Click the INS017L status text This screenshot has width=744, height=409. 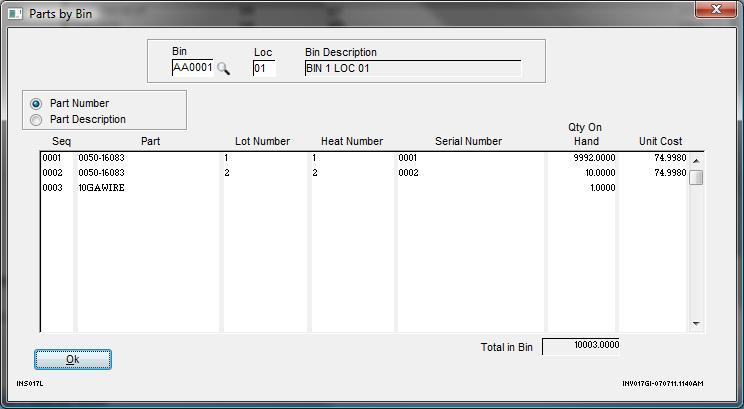coord(29,383)
